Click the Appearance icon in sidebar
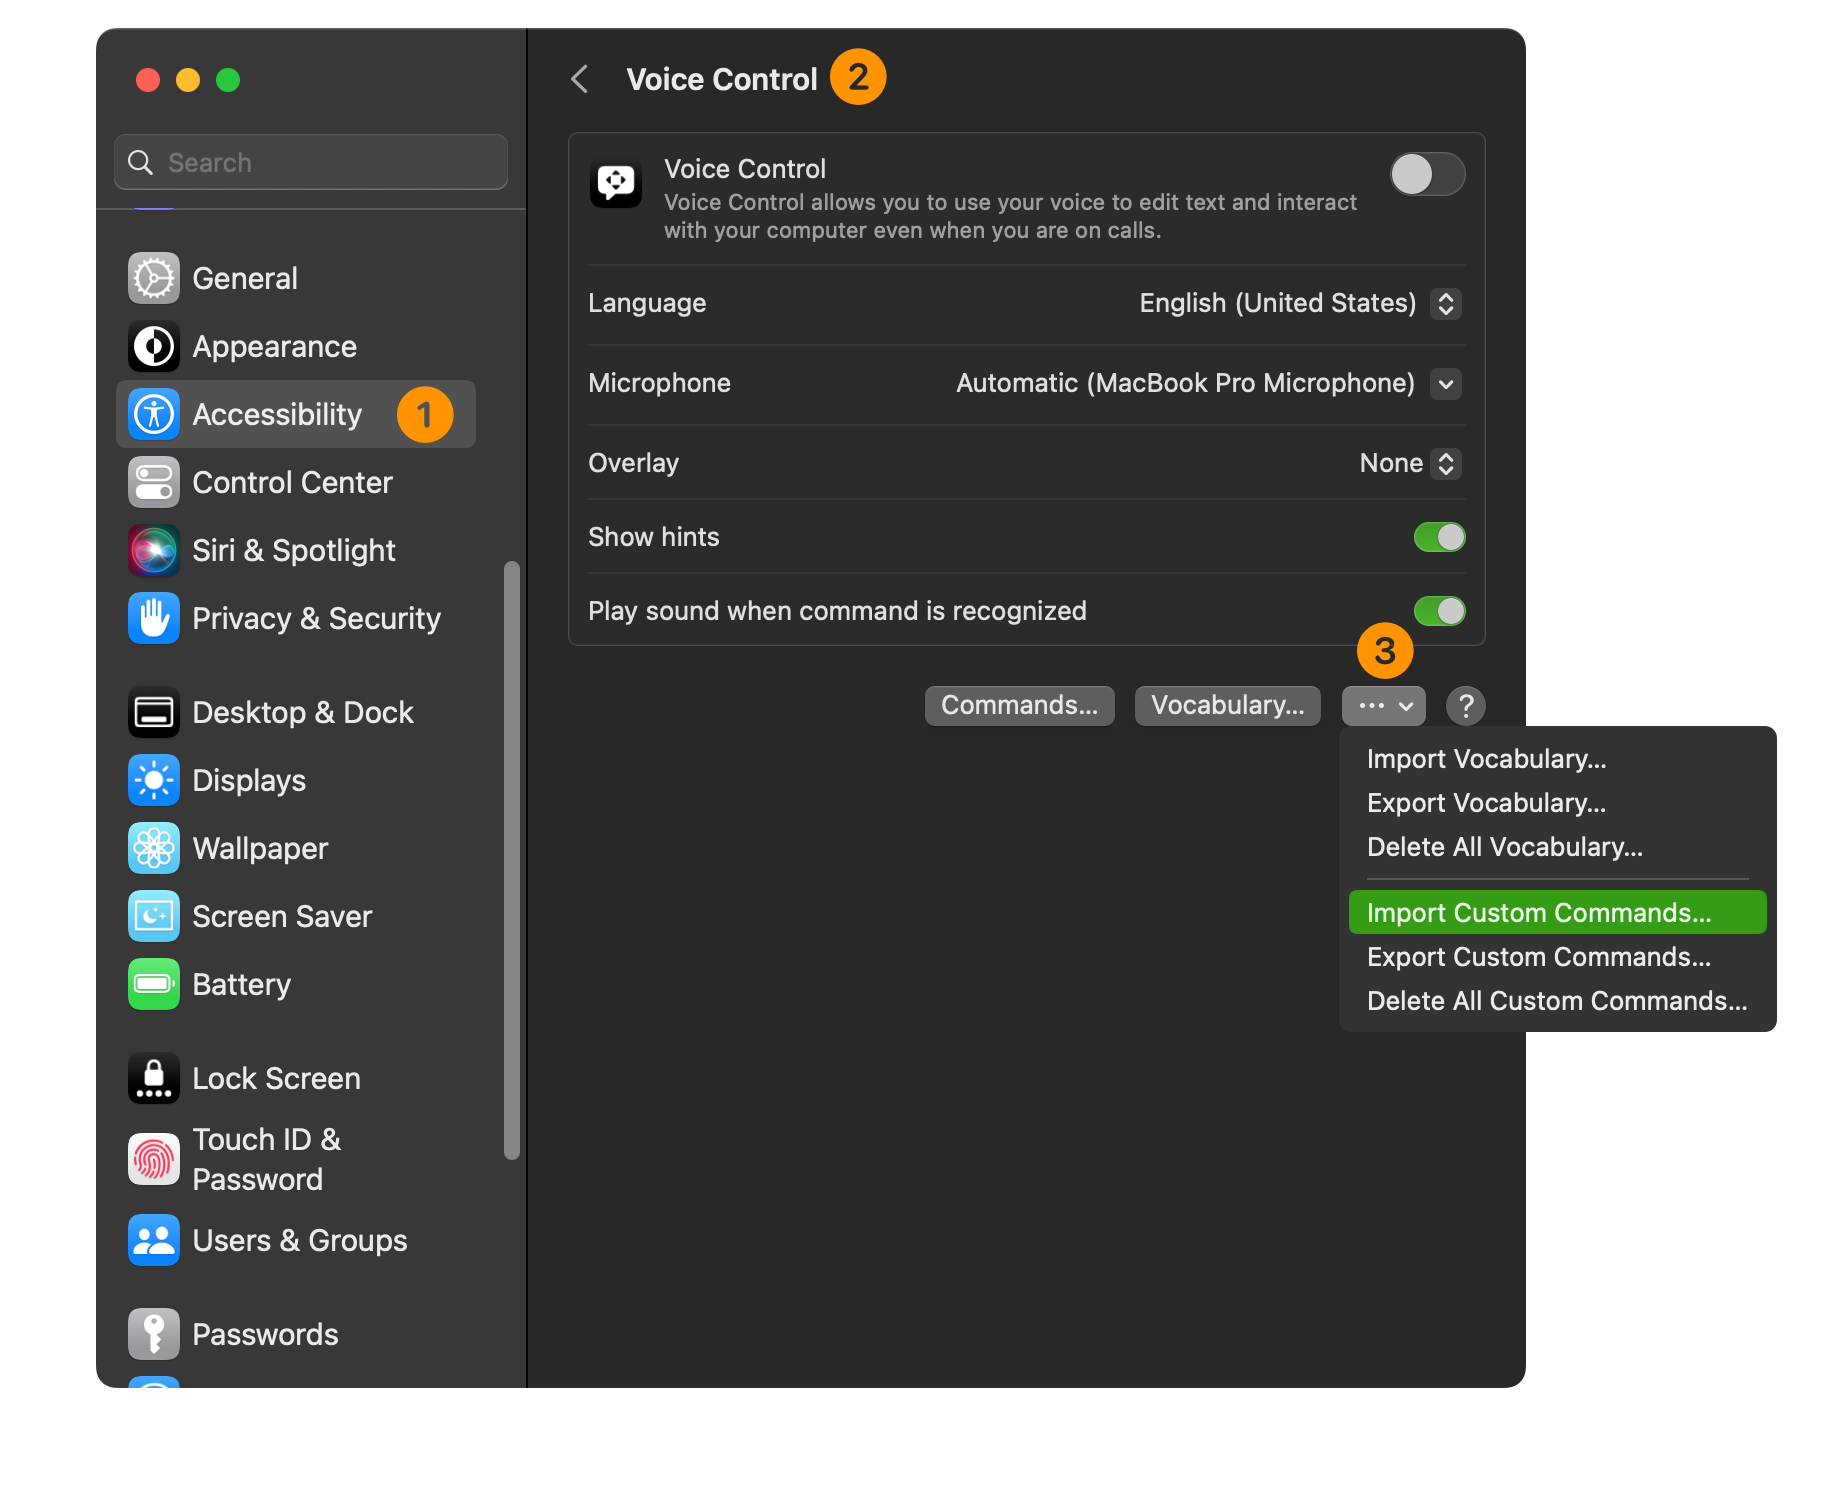 tap(153, 346)
